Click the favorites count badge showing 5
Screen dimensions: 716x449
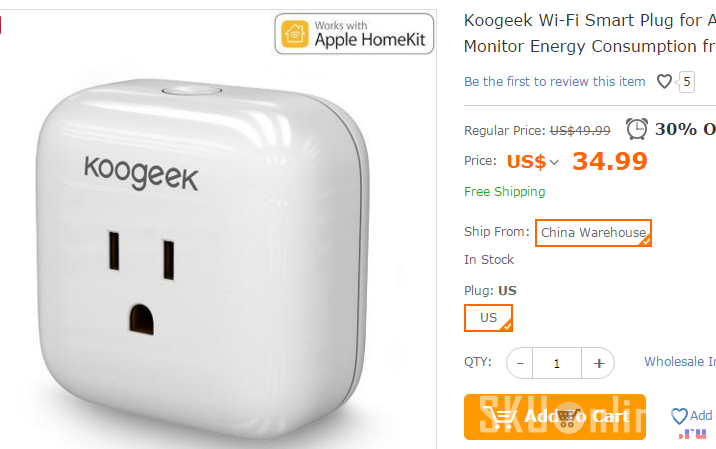[x=686, y=82]
